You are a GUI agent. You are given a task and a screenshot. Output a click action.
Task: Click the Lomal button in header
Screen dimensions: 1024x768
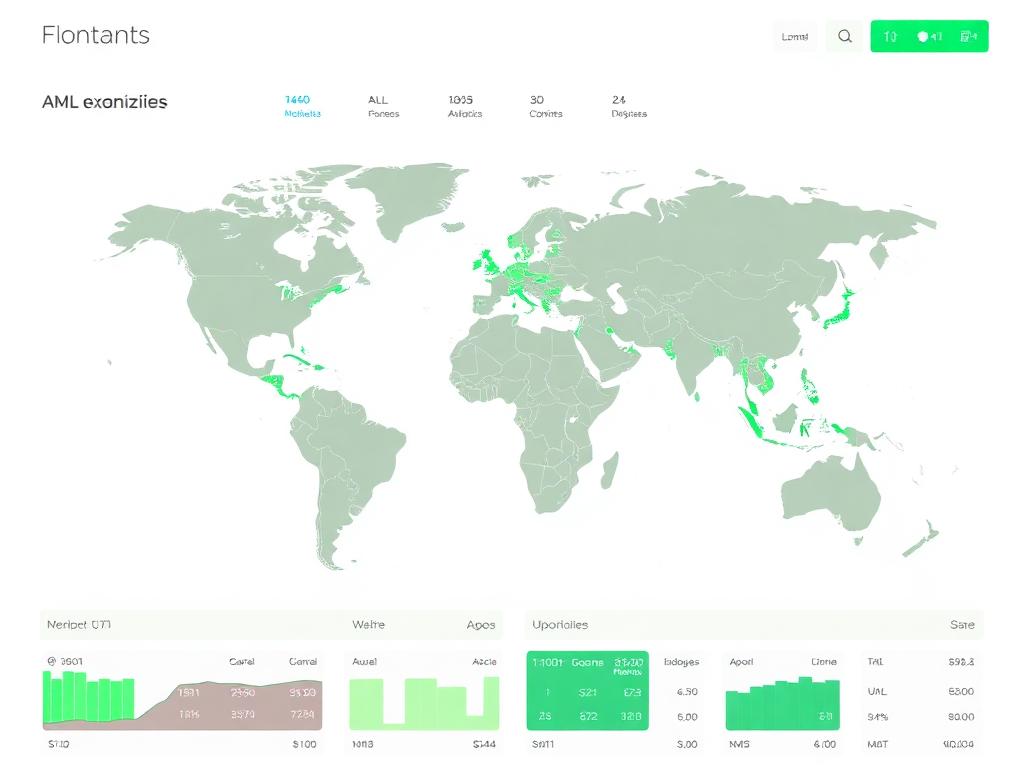pos(795,37)
